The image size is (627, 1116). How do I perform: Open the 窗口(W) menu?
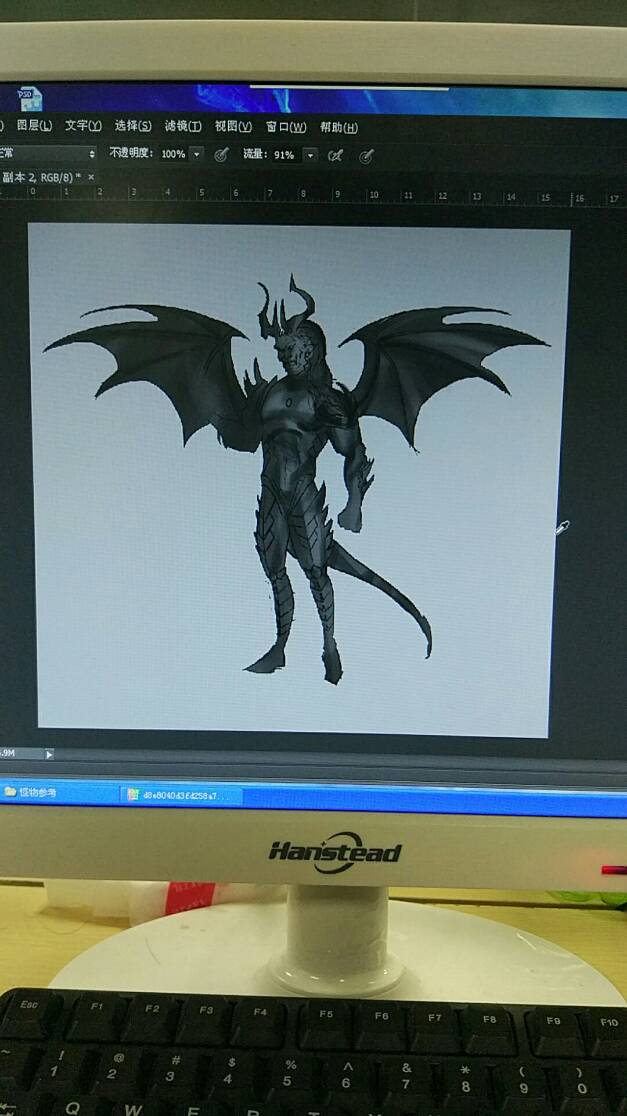[x=286, y=127]
